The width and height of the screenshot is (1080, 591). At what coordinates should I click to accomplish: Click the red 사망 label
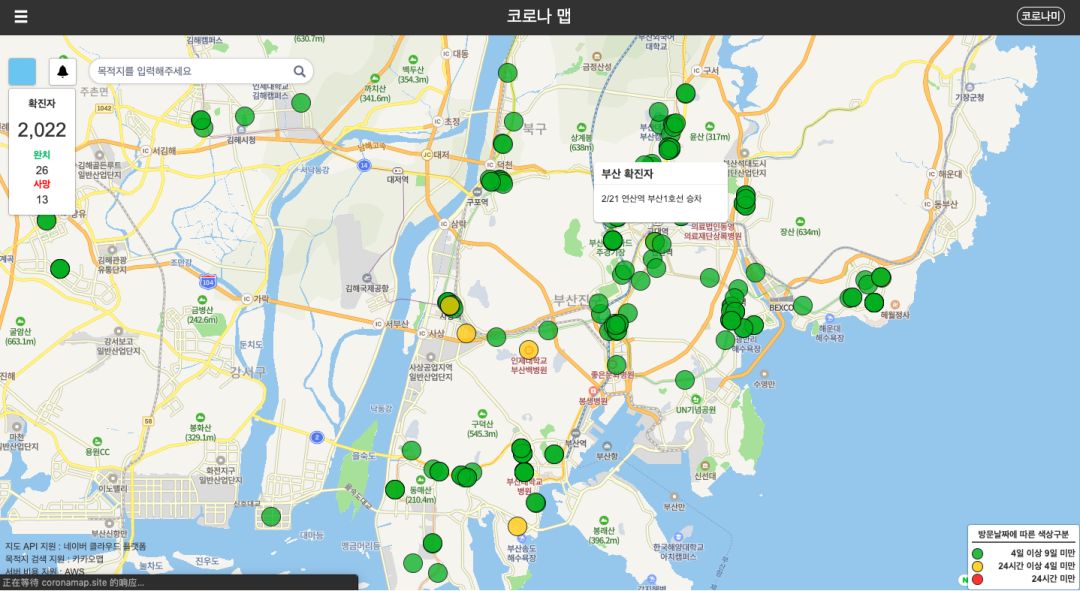(x=42, y=184)
